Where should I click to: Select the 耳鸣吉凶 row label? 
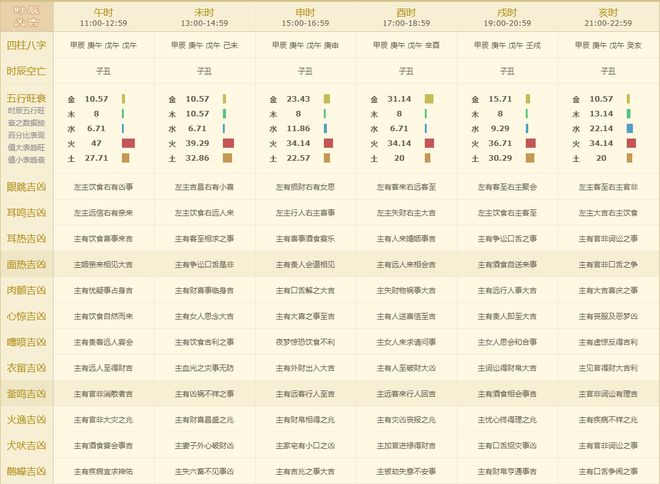point(27,213)
